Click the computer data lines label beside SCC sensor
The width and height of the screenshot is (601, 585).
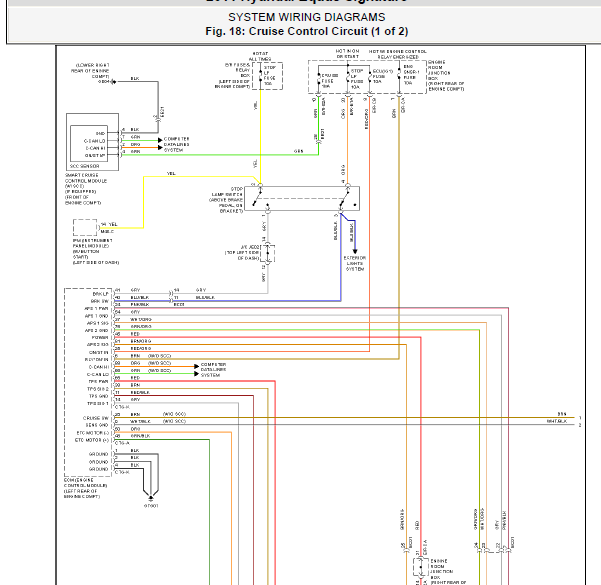(x=177, y=145)
